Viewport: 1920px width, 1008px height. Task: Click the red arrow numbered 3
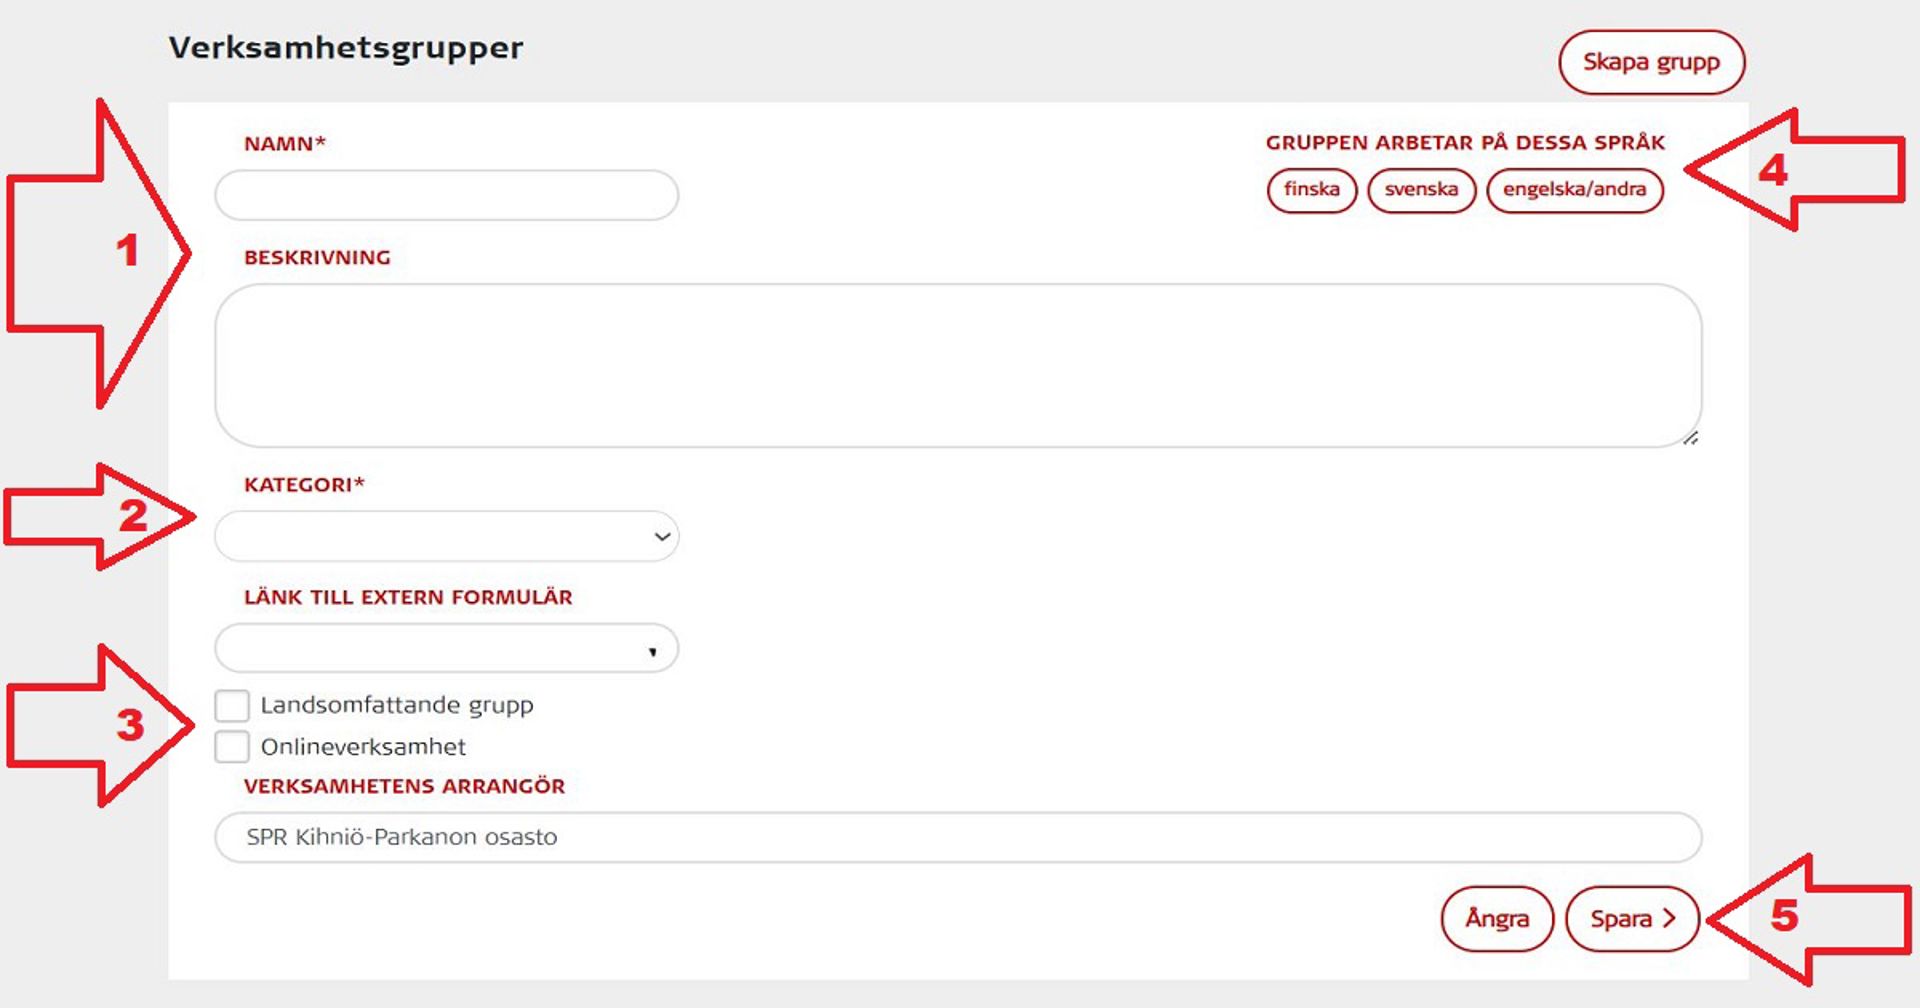[100, 725]
